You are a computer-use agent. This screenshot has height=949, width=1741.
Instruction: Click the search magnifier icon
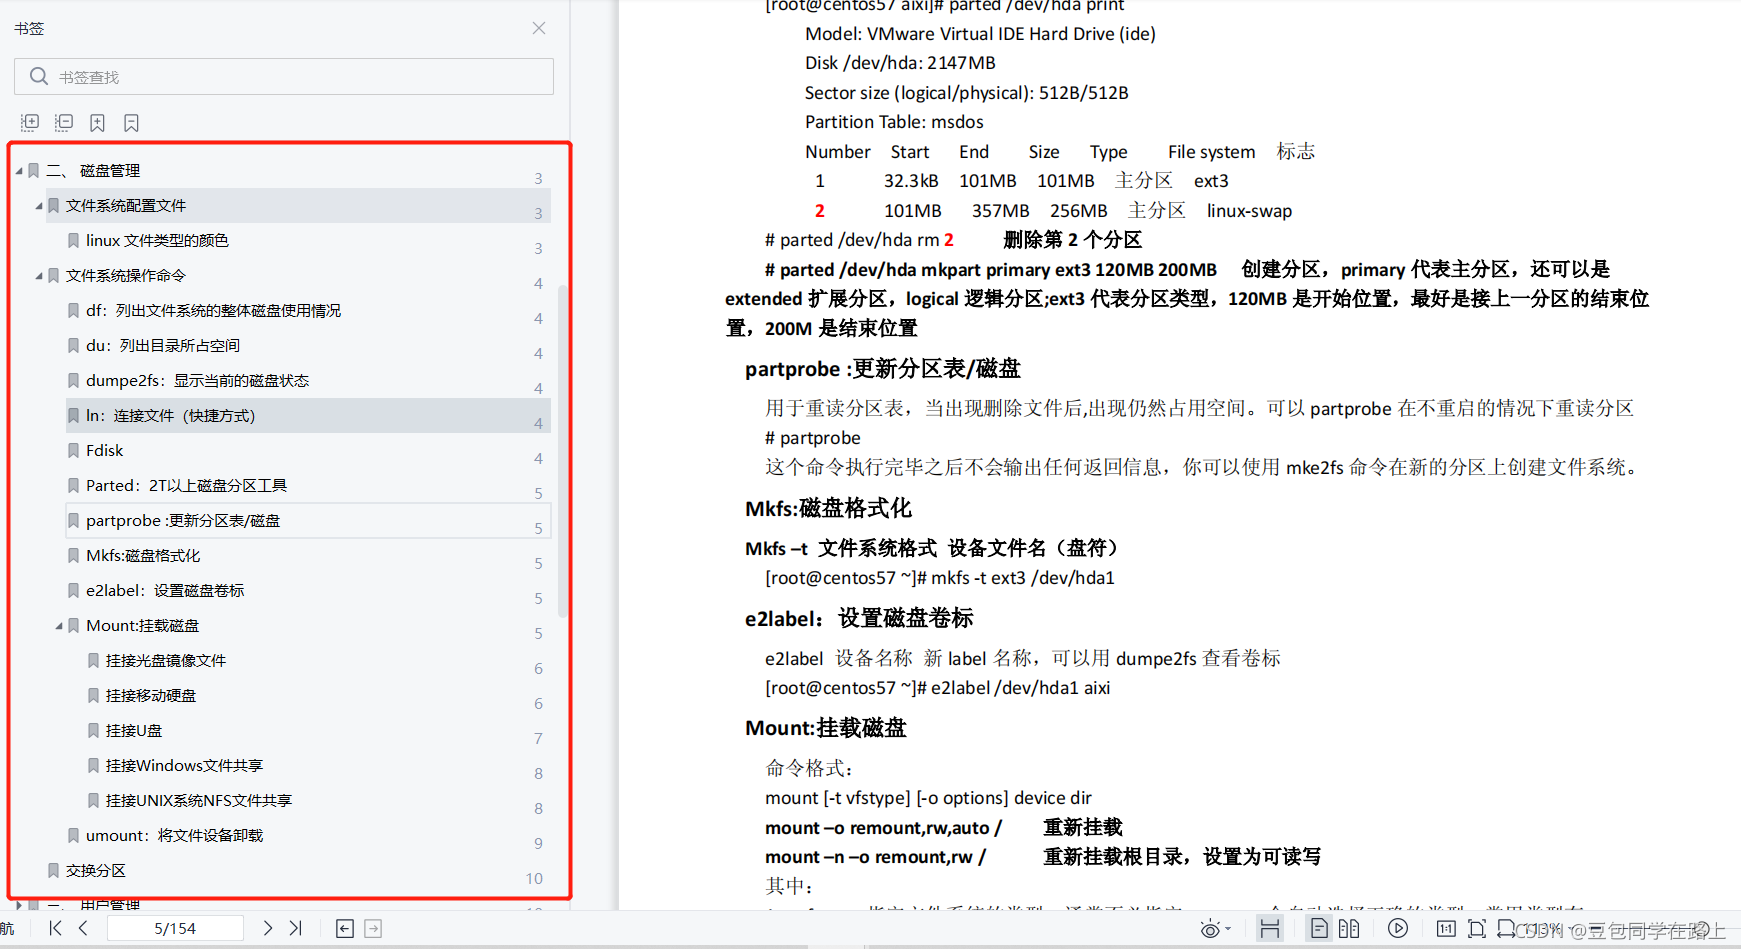click(x=39, y=76)
